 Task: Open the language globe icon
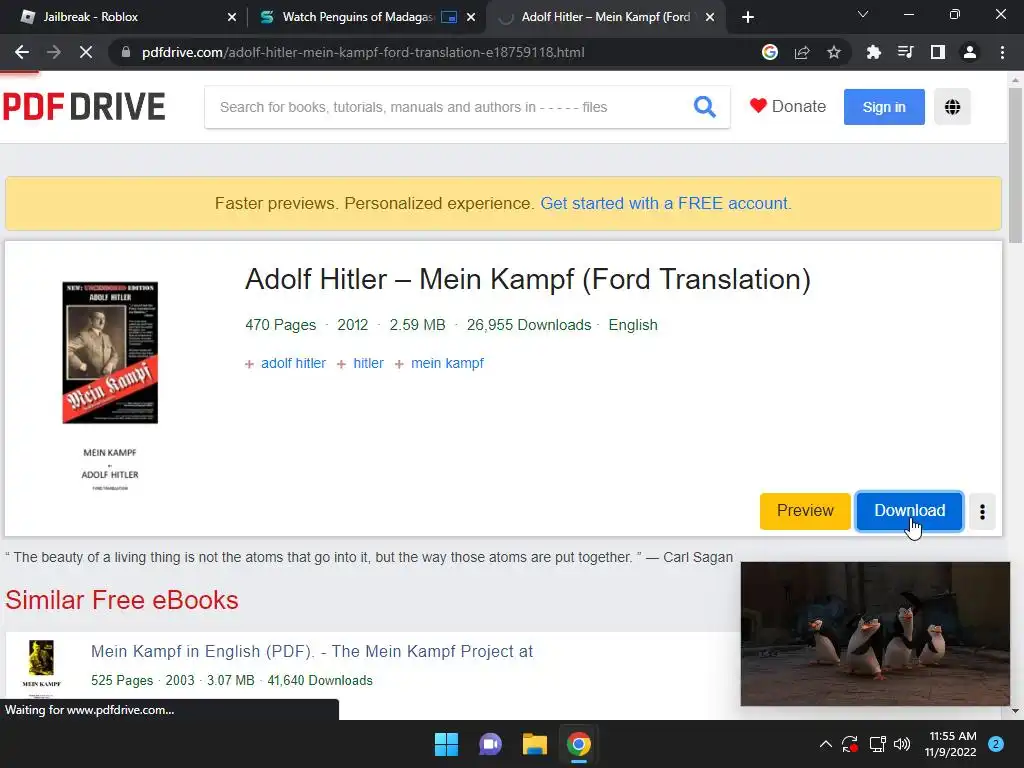952,107
